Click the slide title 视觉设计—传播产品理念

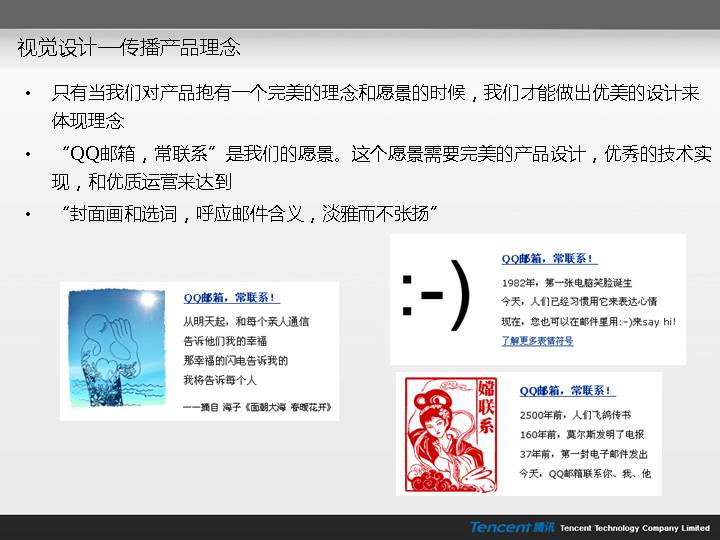pyautogui.click(x=129, y=48)
